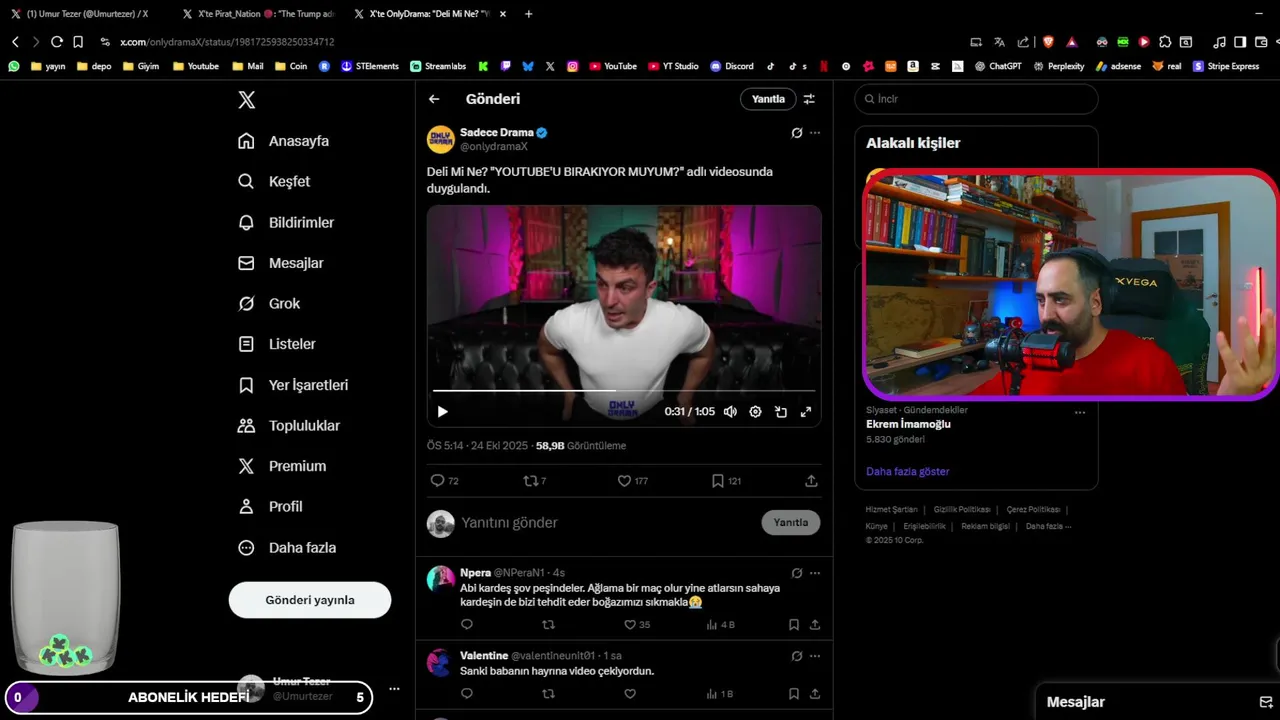Open Ekrem İmamoğlu trending topic
1280x720 pixels.
click(x=908, y=424)
